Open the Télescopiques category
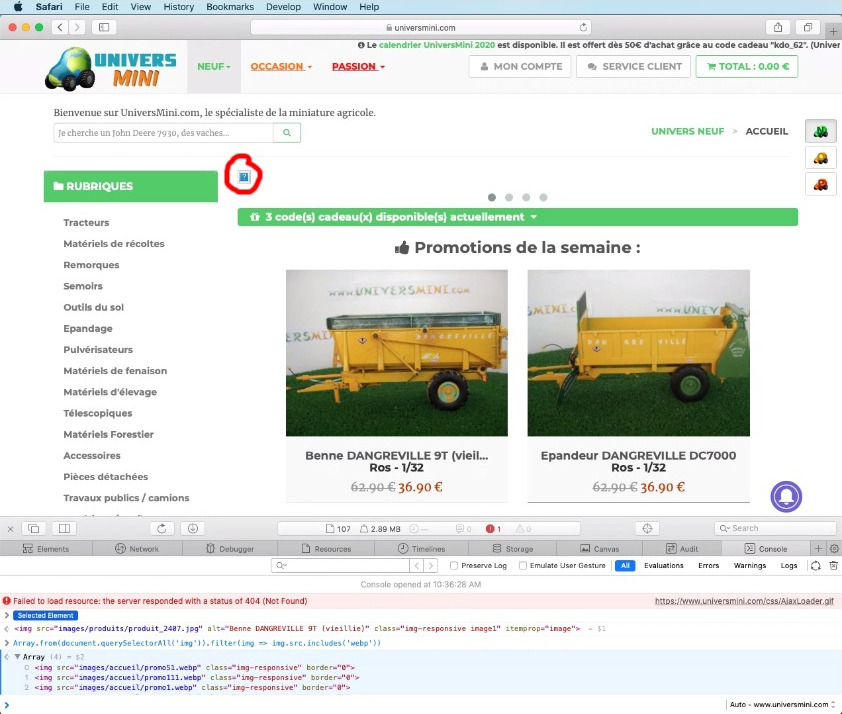 [x=98, y=413]
